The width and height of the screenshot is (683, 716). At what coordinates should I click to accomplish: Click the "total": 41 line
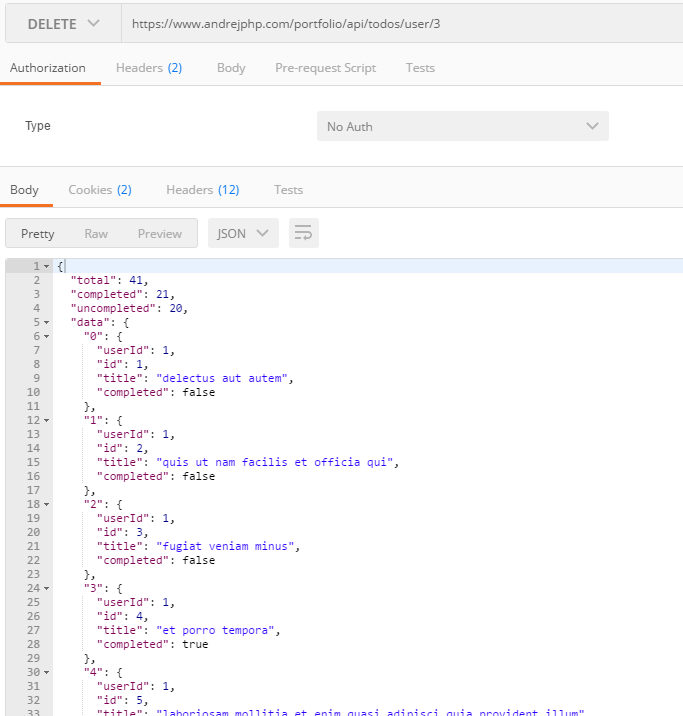[x=109, y=280]
